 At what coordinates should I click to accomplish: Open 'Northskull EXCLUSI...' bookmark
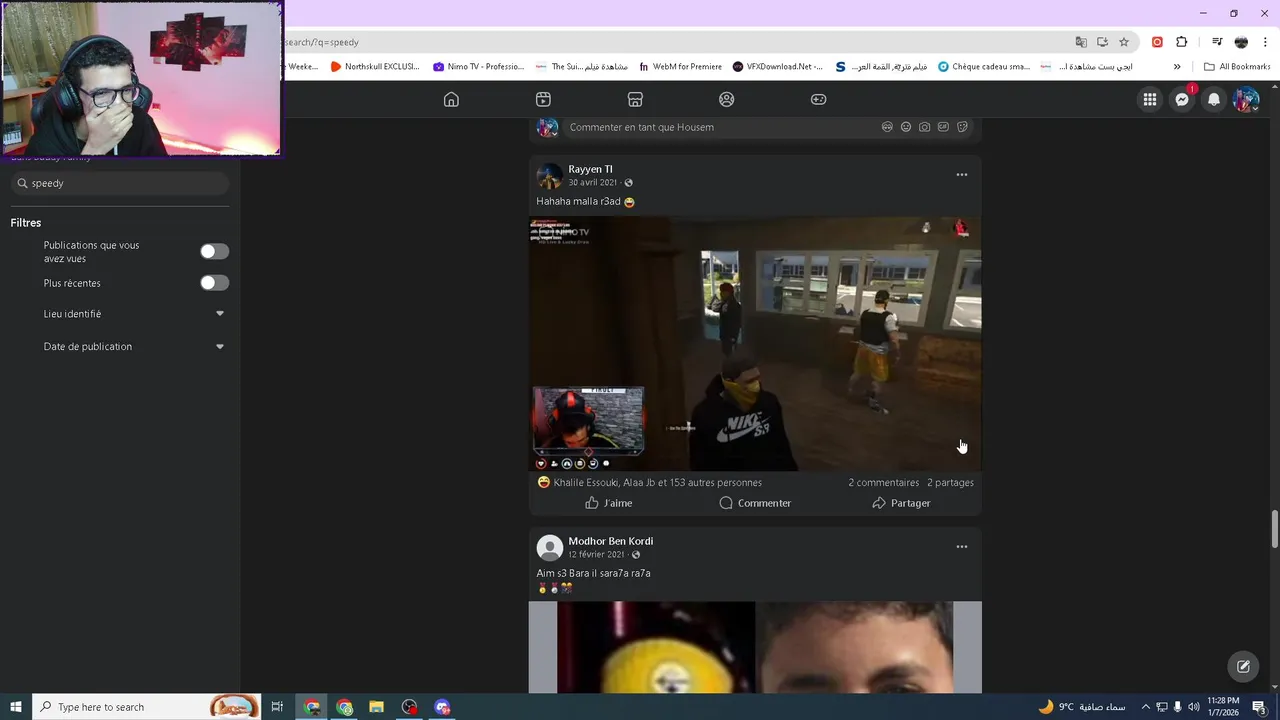coord(375,67)
